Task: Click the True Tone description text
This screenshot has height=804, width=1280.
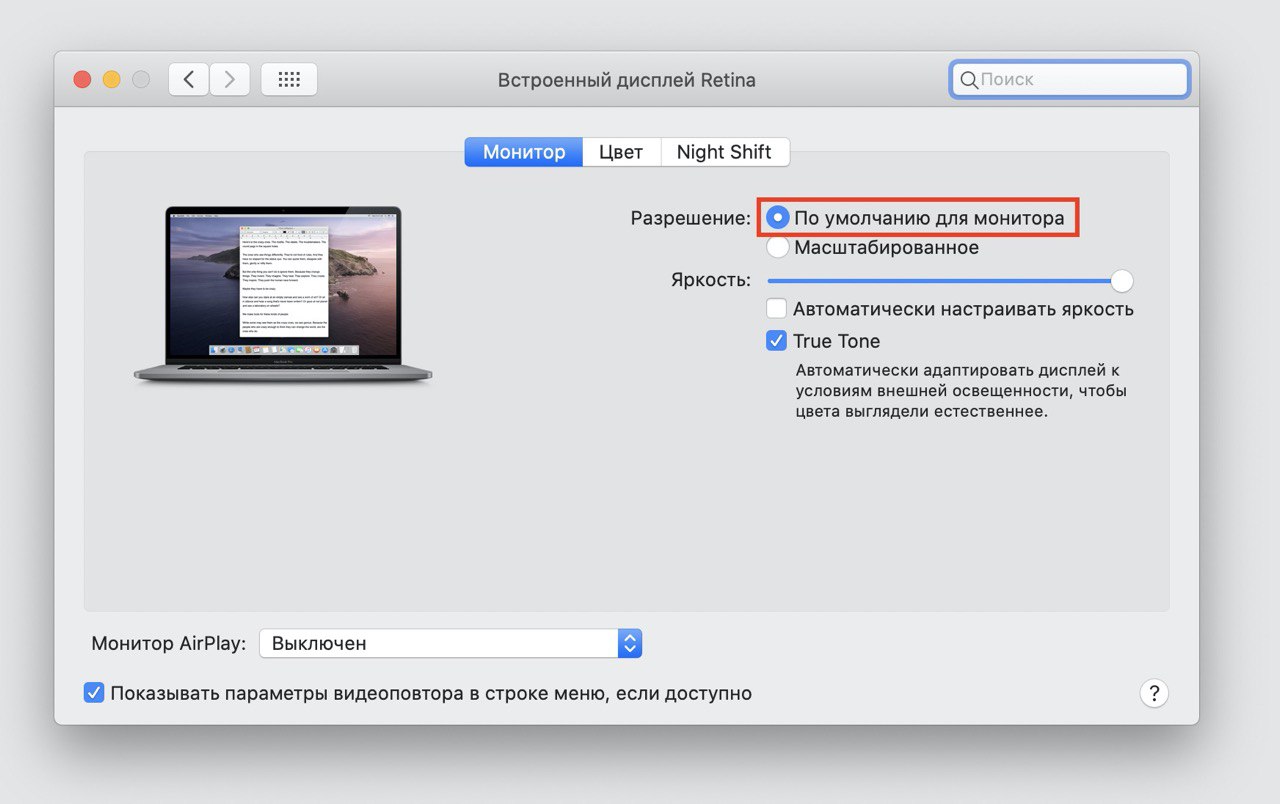Action: 961,390
